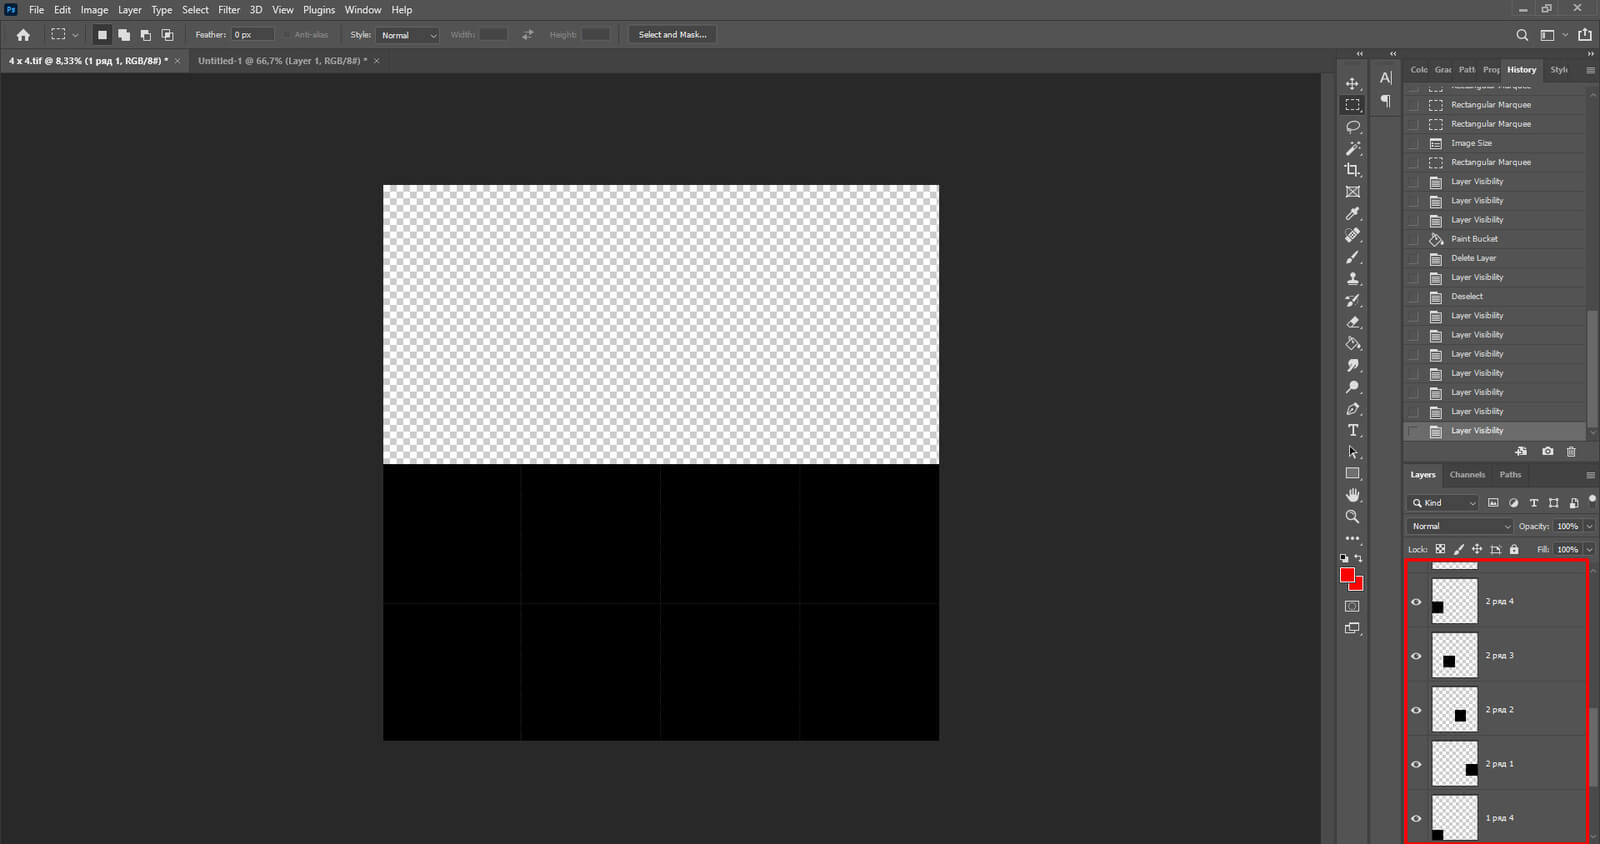The image size is (1600, 844).
Task: Select the Path Selection tool
Action: coord(1352,452)
